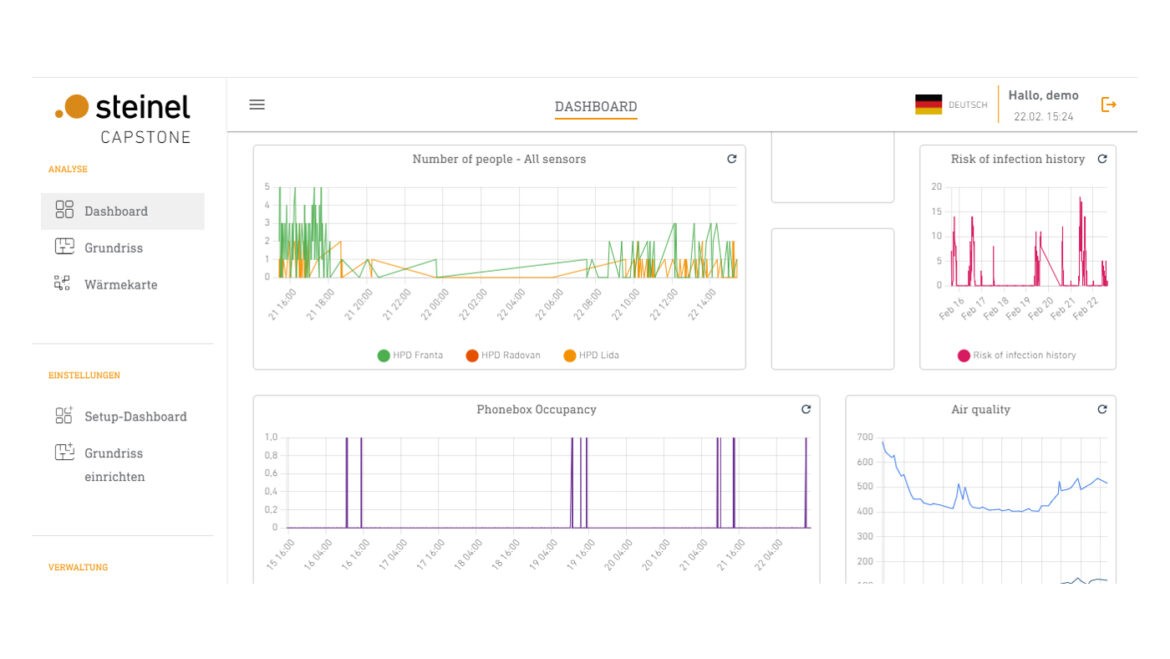Select the DASHBOARD tab heading
The height and width of the screenshot is (659, 1170).
pos(596,107)
